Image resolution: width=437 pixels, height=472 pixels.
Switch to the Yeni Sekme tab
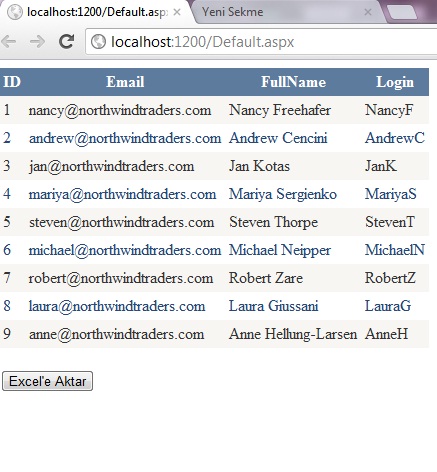[287, 12]
